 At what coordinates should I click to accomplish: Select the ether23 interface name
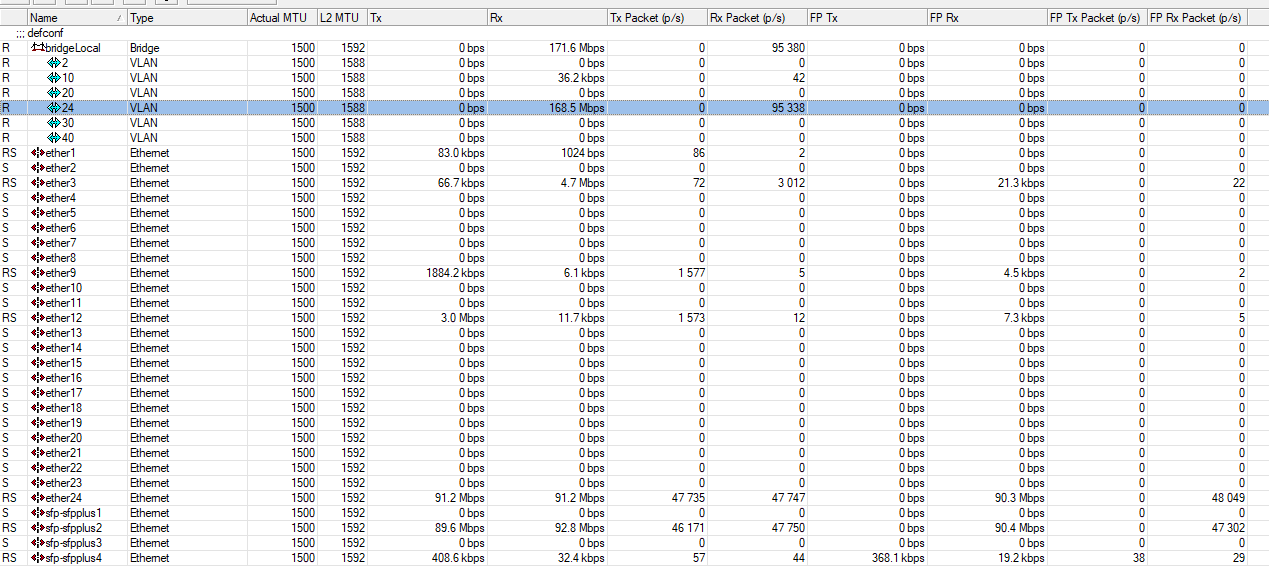[64, 483]
